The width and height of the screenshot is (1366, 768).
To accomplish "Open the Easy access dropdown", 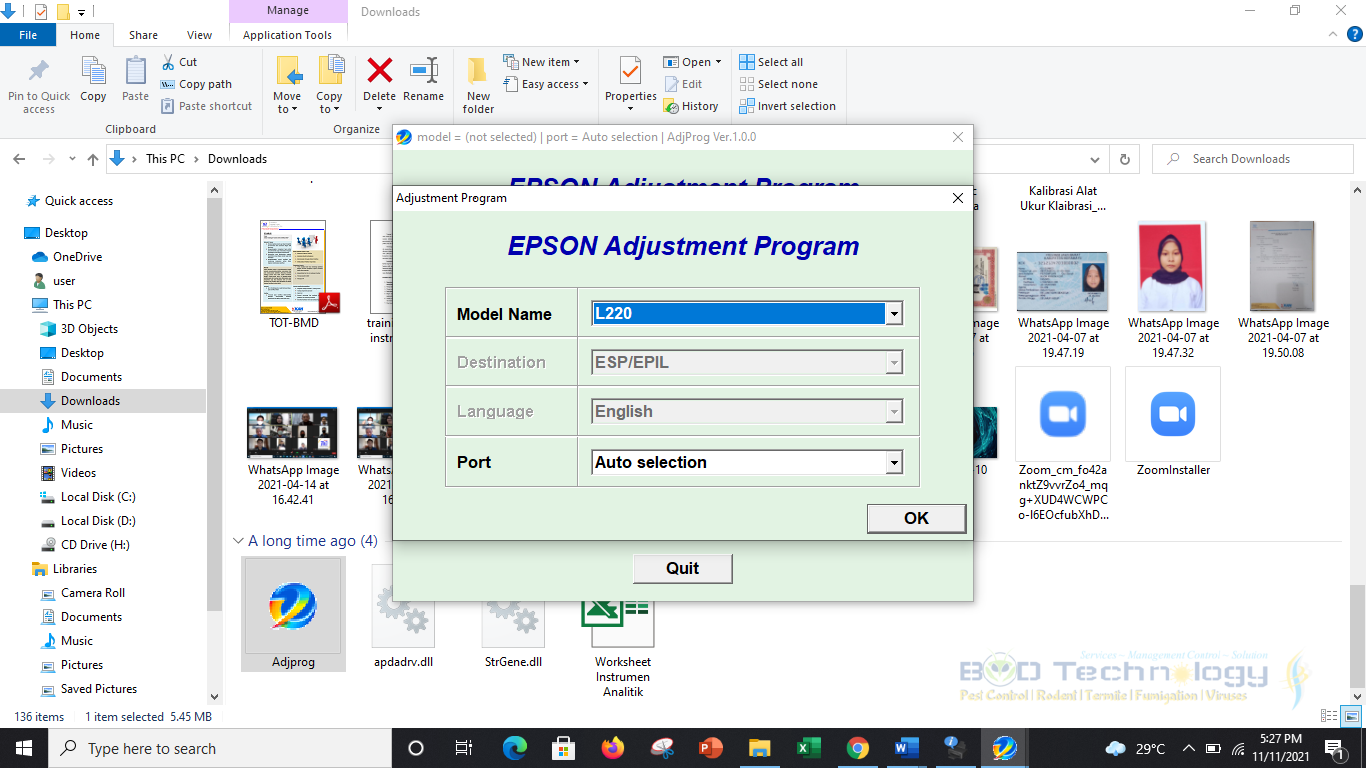I will [546, 84].
